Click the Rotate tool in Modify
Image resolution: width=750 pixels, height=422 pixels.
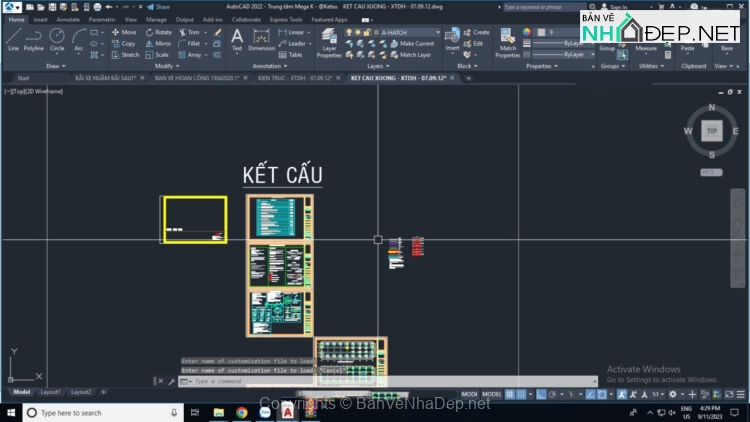tap(158, 32)
